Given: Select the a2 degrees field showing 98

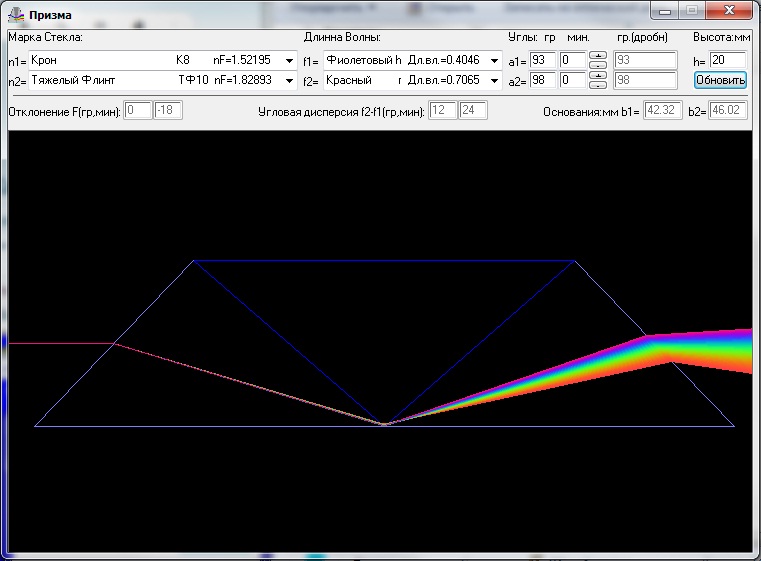Looking at the screenshot, I should click(542, 80).
